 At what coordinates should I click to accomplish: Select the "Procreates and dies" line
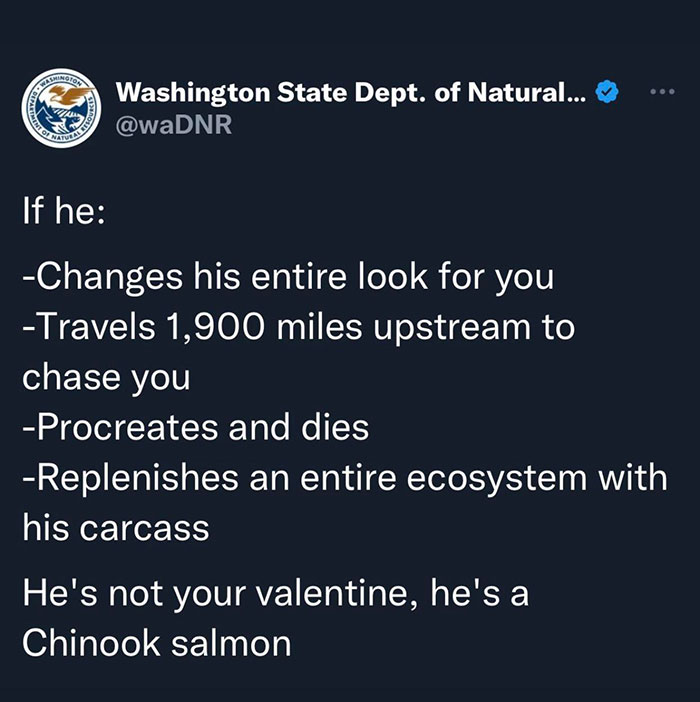coord(196,428)
